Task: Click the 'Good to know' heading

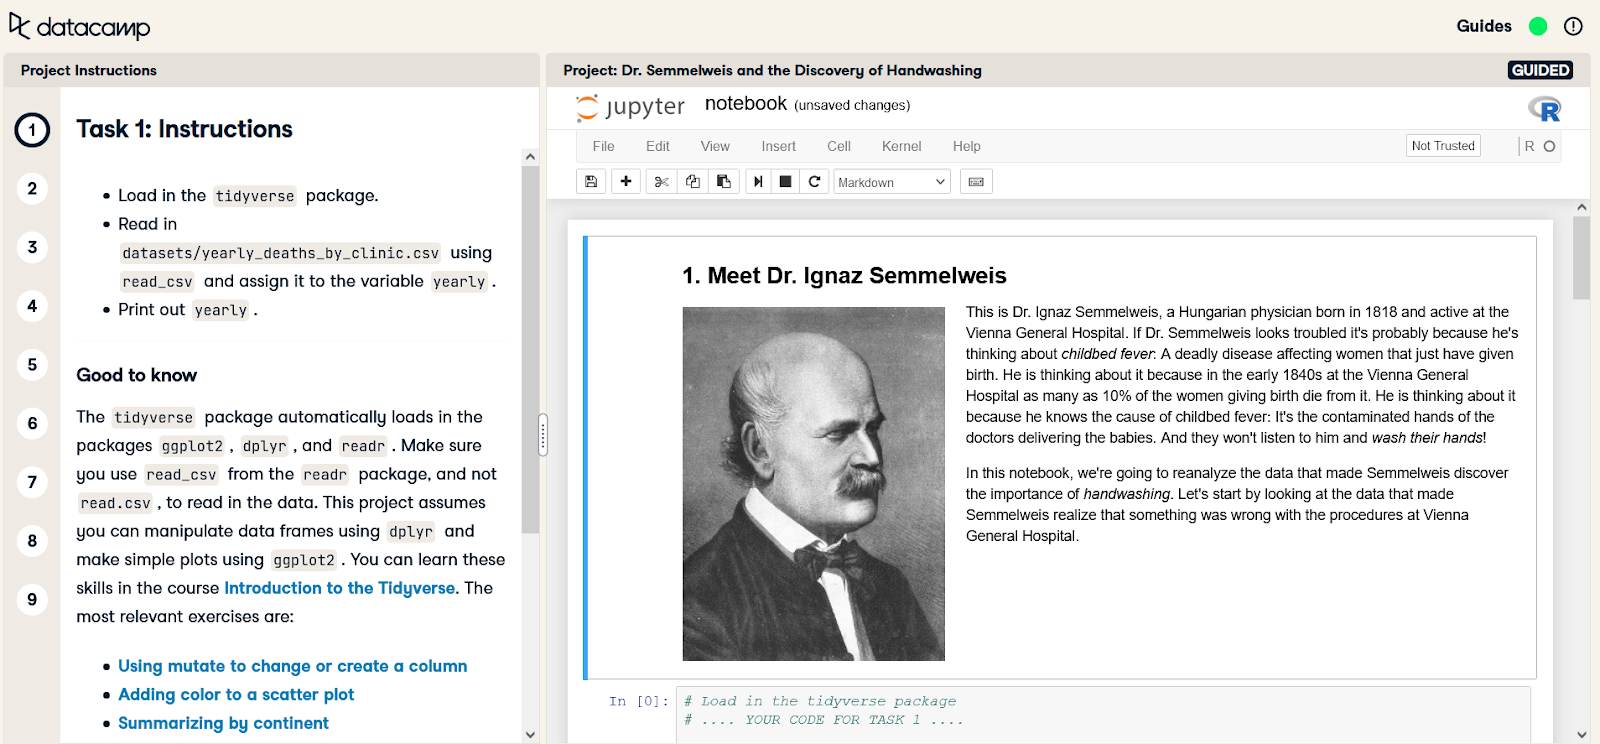Action: (x=136, y=375)
